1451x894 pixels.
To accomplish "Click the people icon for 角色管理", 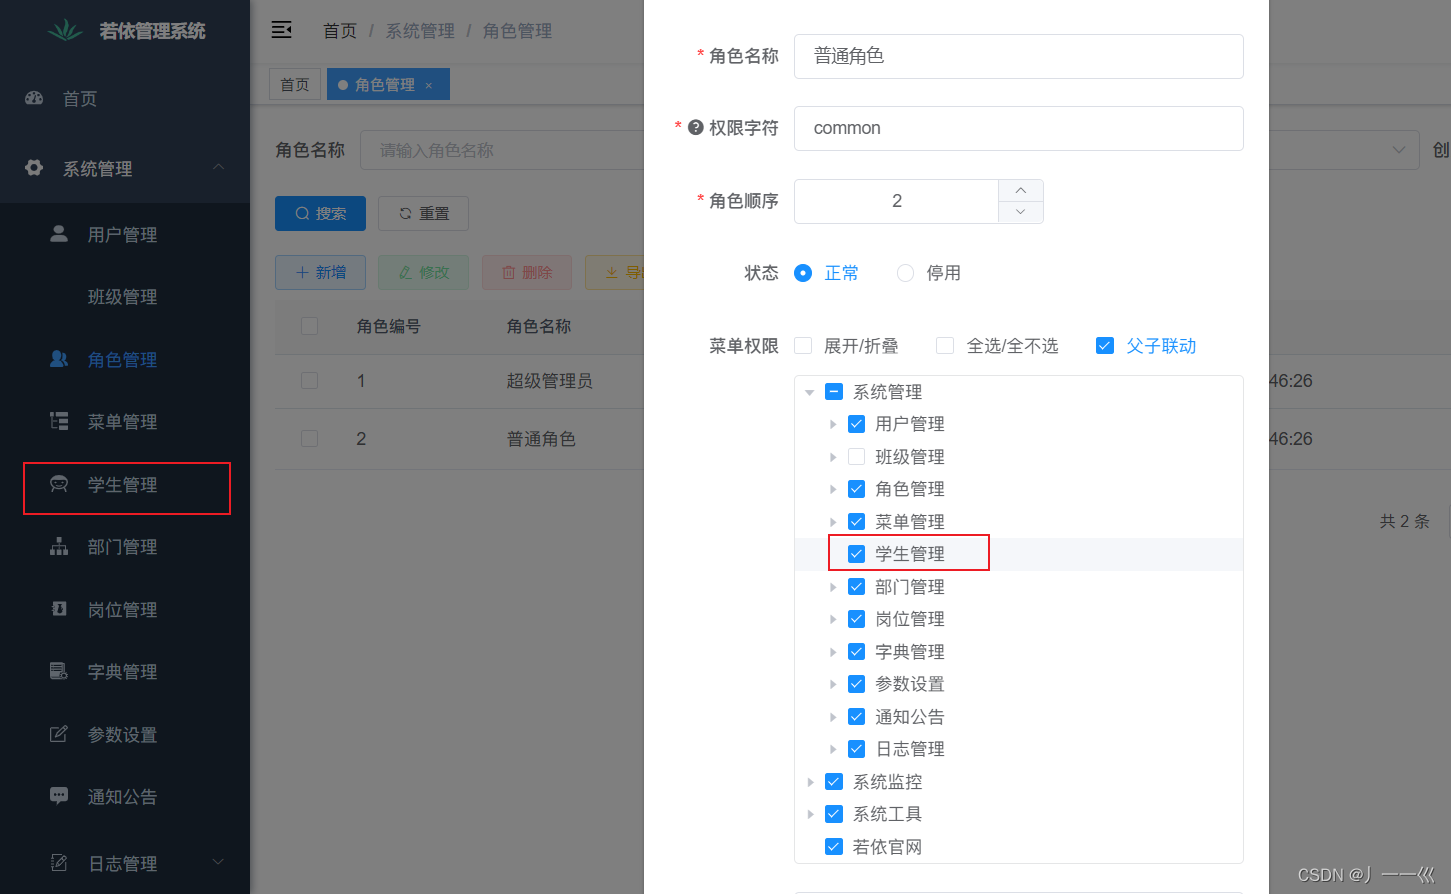I will [59, 359].
